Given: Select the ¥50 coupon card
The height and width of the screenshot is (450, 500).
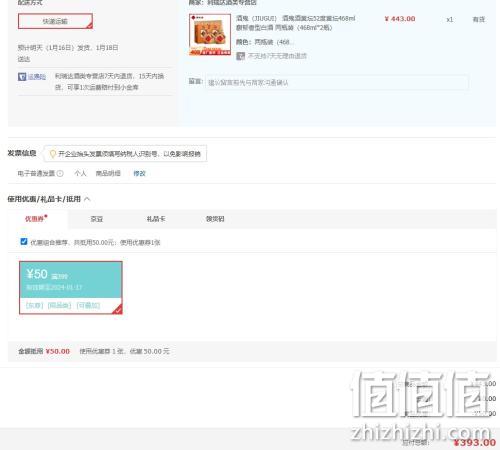Looking at the screenshot, I should tap(71, 288).
